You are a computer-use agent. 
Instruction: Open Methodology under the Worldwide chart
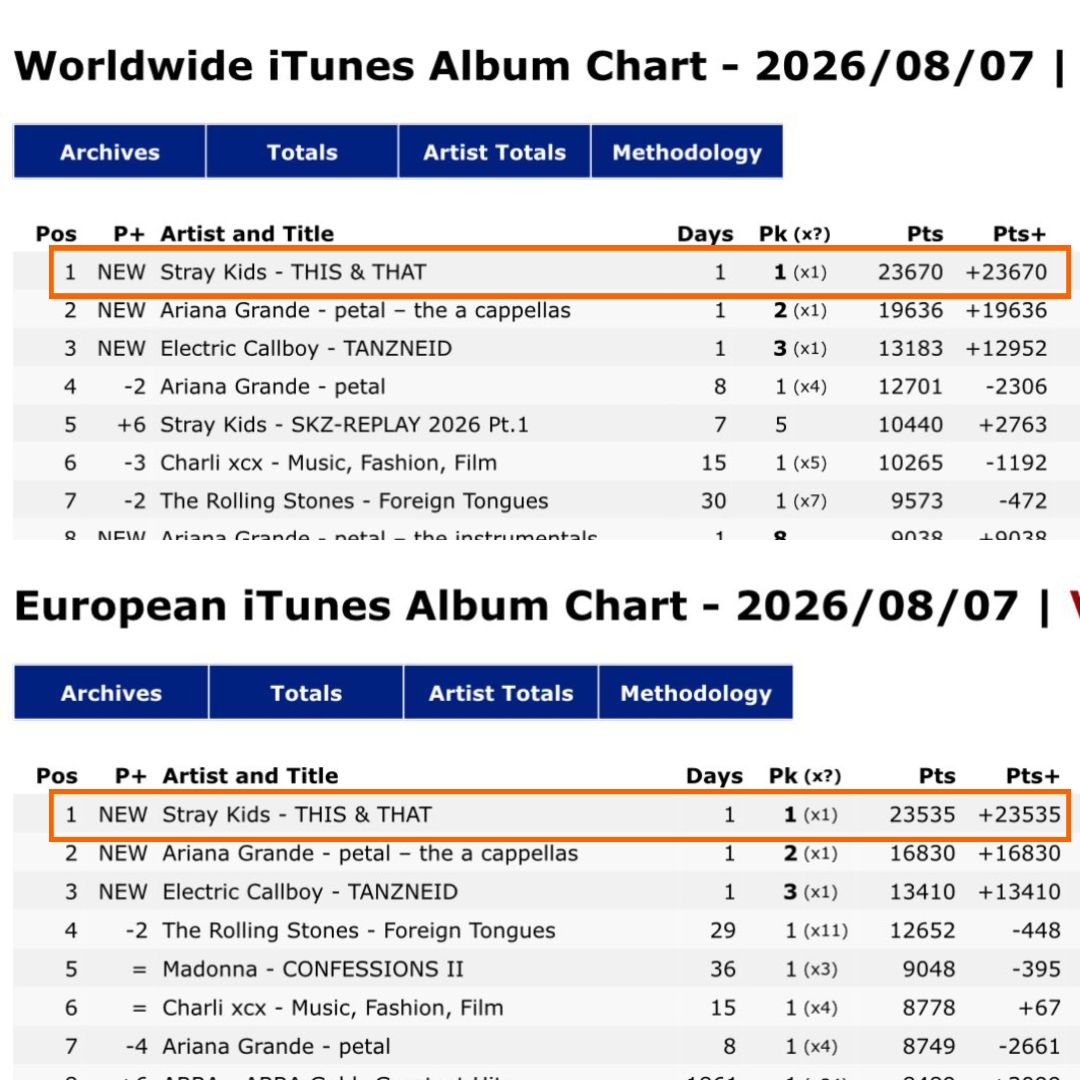tap(687, 152)
